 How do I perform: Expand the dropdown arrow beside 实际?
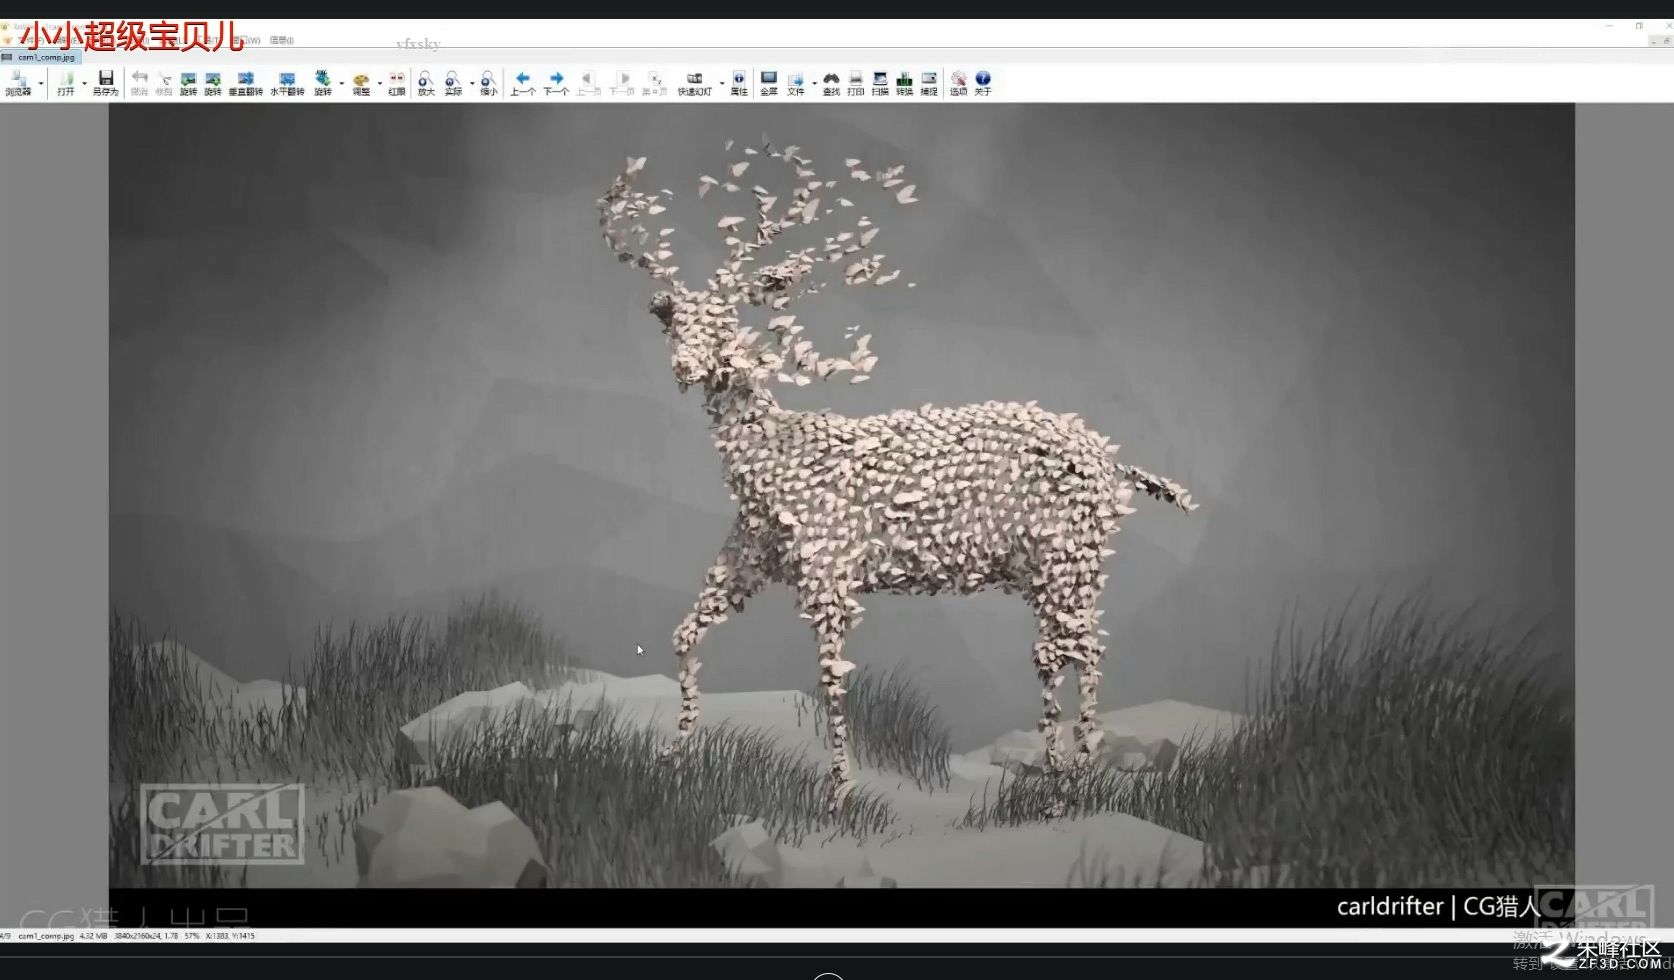(x=472, y=83)
